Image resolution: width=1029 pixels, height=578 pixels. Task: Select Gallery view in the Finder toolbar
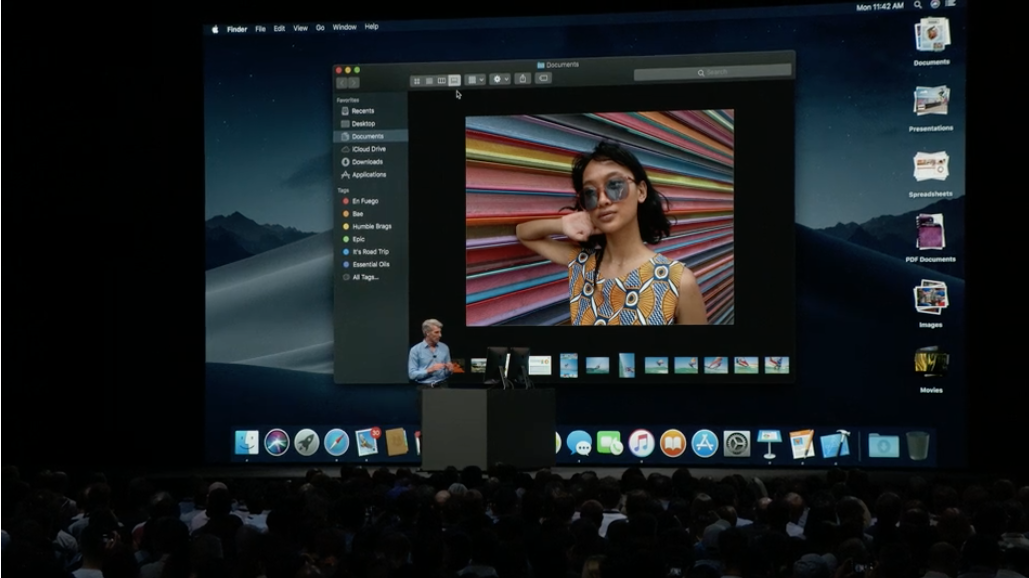(x=454, y=80)
